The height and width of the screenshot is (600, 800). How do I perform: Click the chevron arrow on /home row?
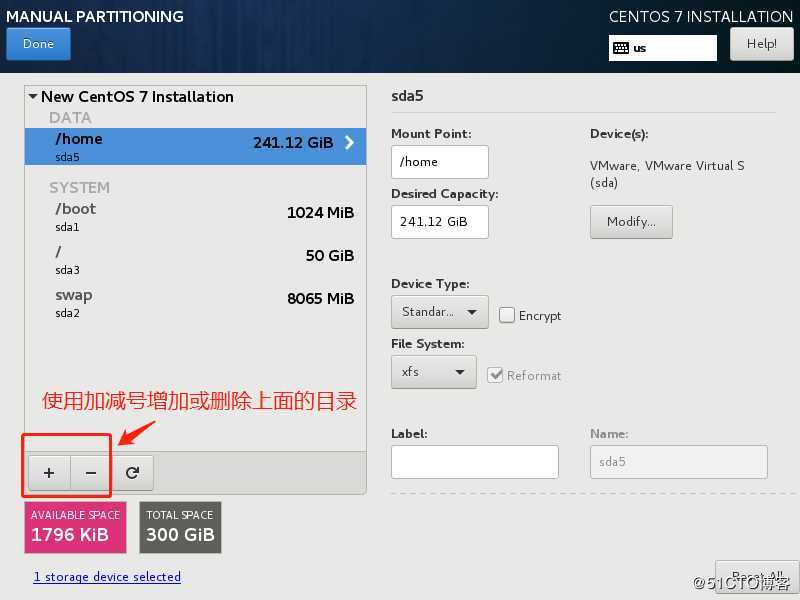pyautogui.click(x=349, y=142)
